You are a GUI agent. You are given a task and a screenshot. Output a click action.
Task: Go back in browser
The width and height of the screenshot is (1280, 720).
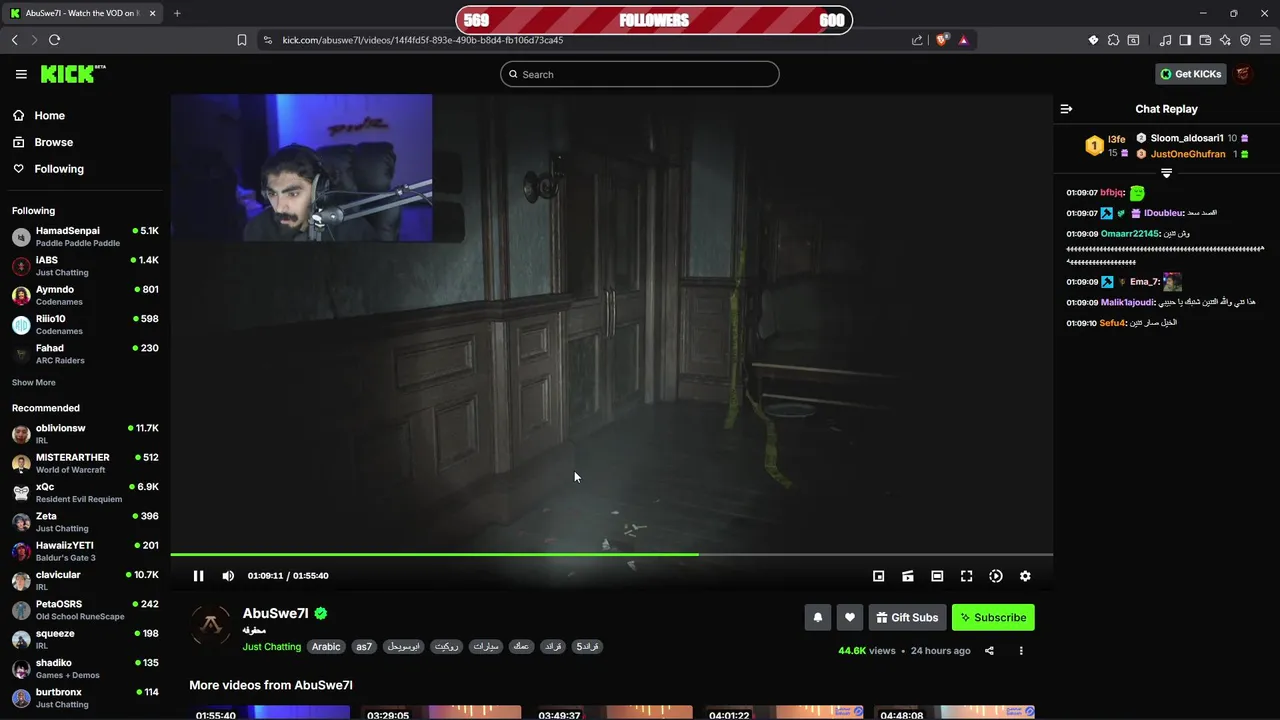[x=14, y=40]
